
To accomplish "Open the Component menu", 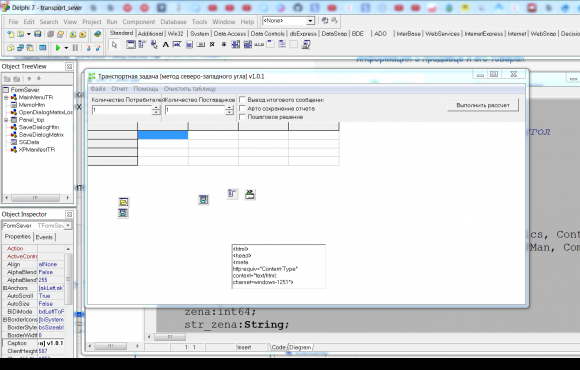I will [139, 22].
